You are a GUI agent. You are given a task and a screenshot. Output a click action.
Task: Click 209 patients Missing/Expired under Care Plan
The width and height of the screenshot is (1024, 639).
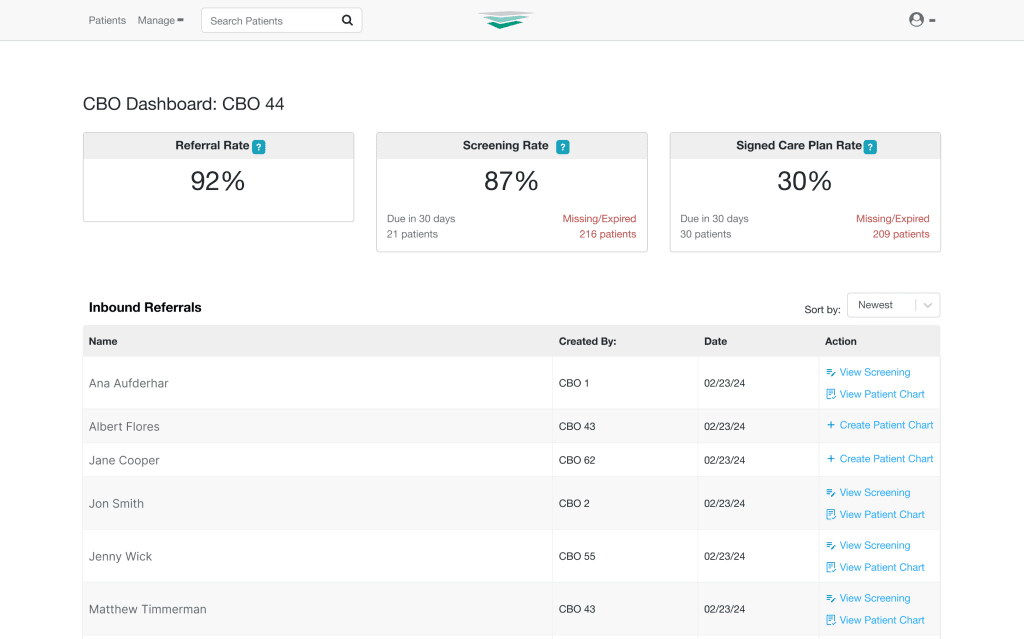(x=900, y=234)
